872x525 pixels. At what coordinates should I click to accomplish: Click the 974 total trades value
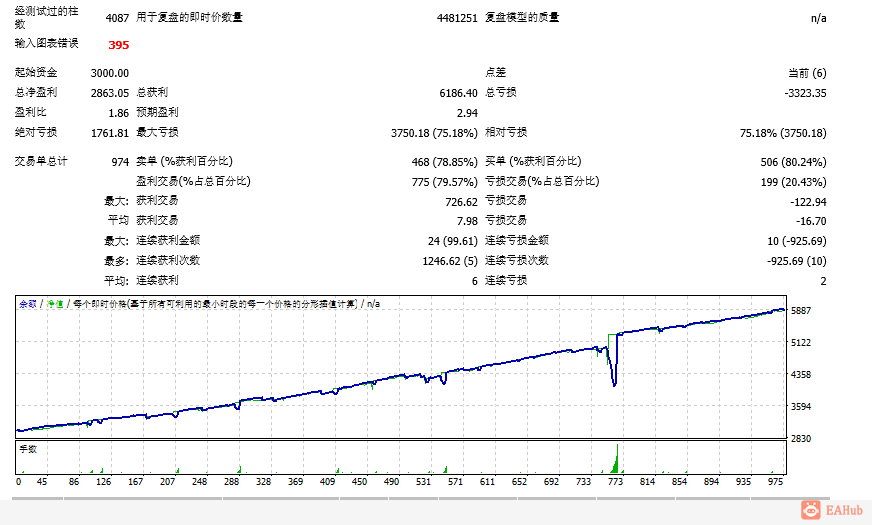coord(120,162)
